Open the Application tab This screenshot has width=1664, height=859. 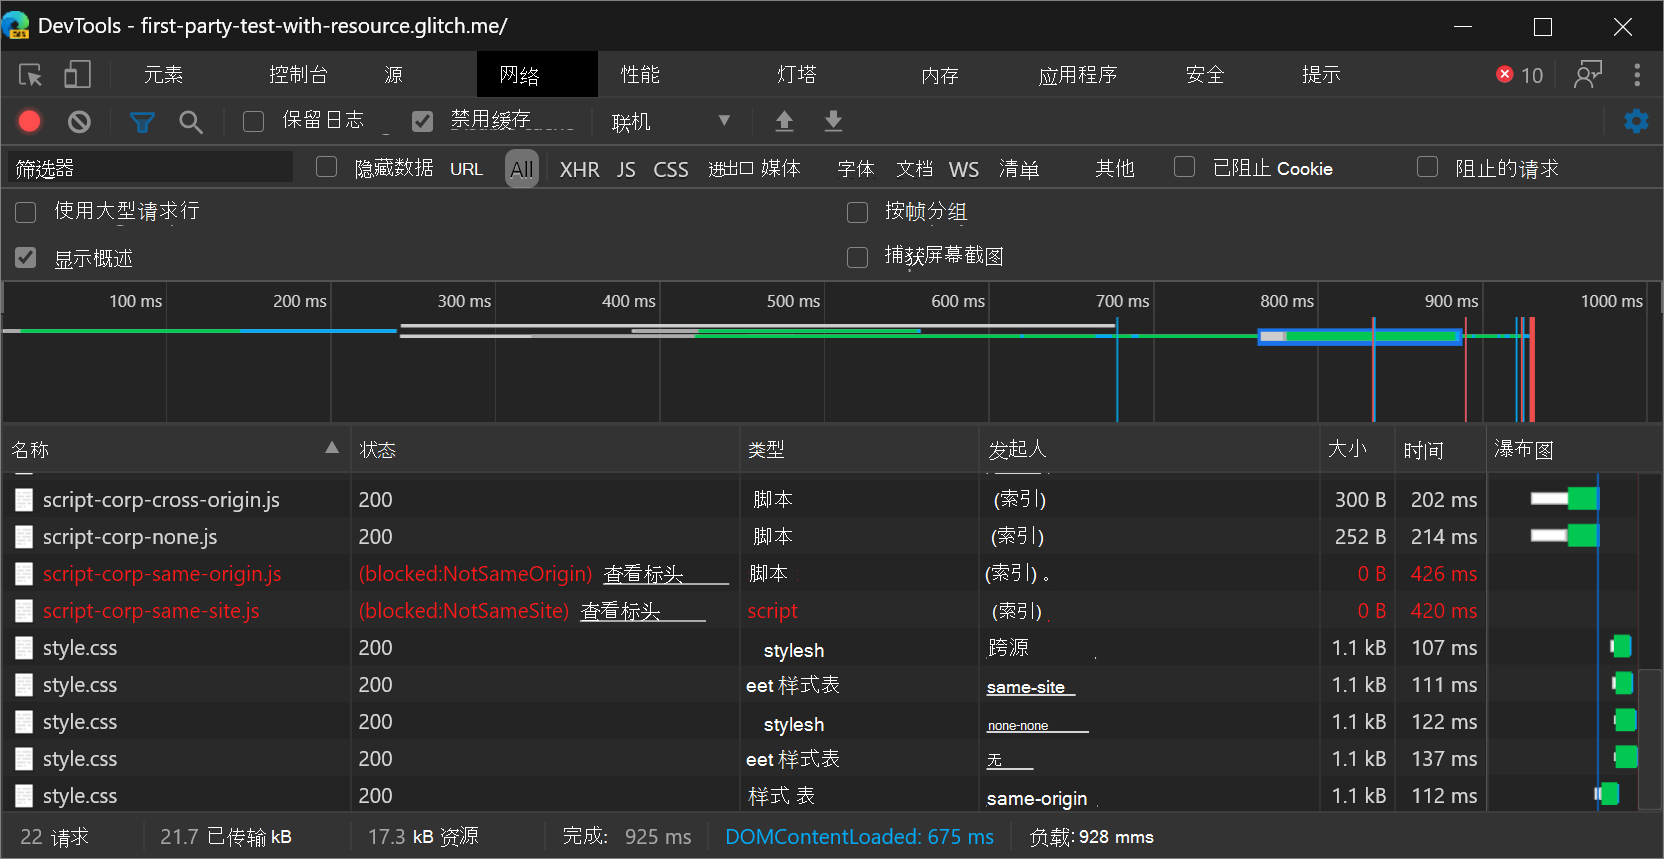1078,75
